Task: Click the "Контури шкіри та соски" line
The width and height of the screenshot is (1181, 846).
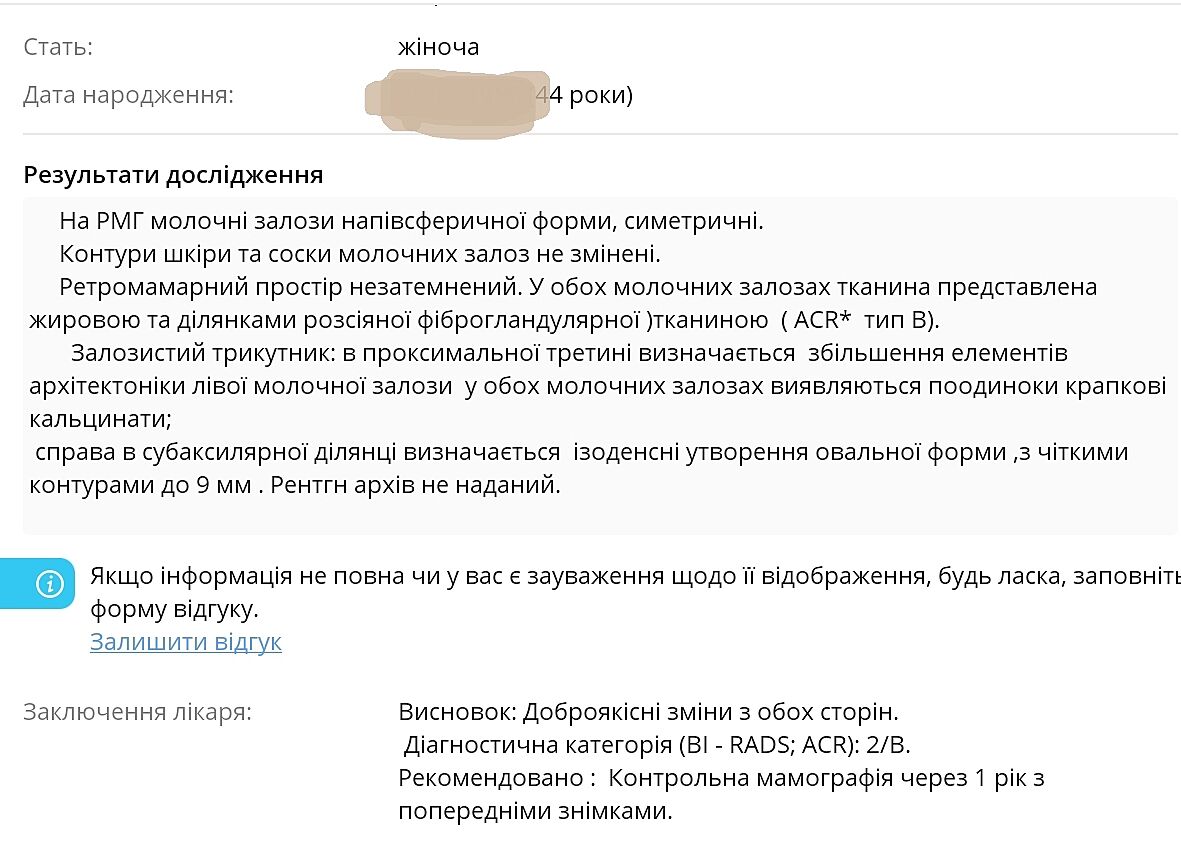Action: [x=359, y=253]
